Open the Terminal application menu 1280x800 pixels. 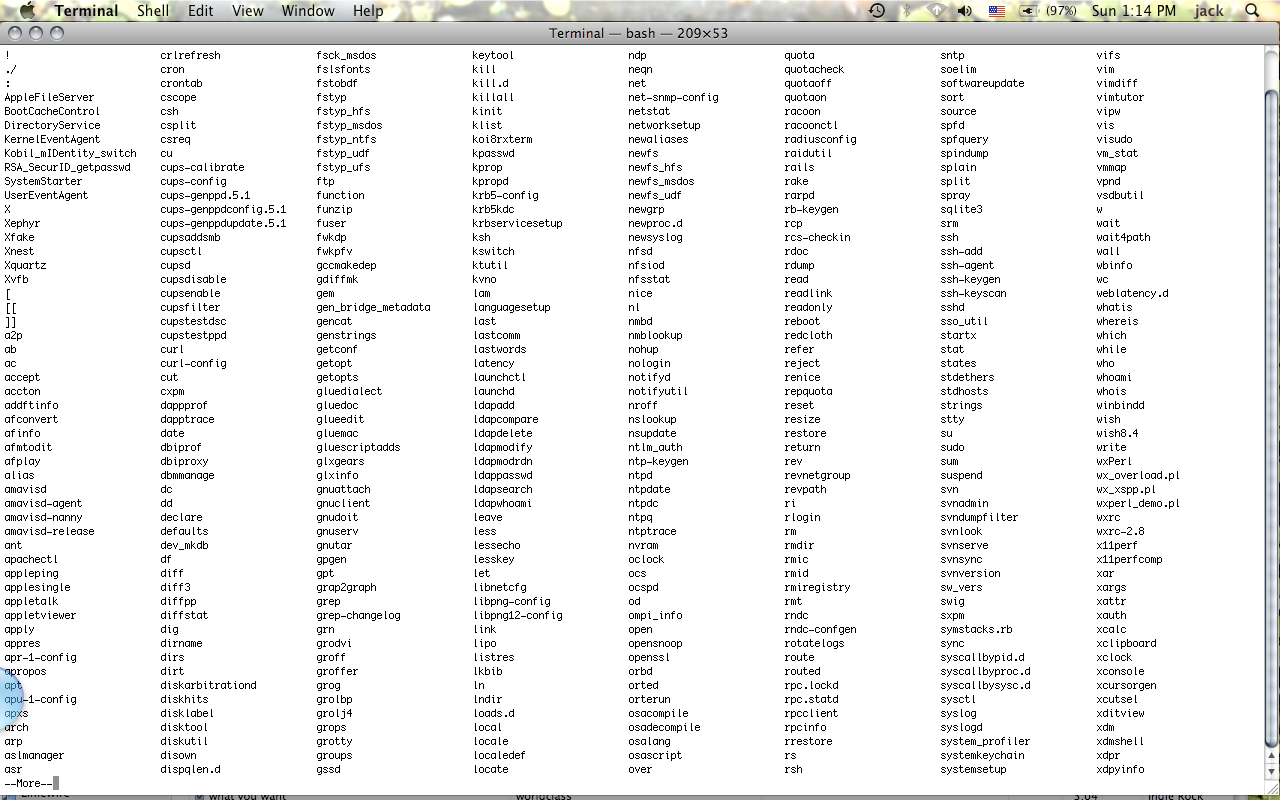86,11
